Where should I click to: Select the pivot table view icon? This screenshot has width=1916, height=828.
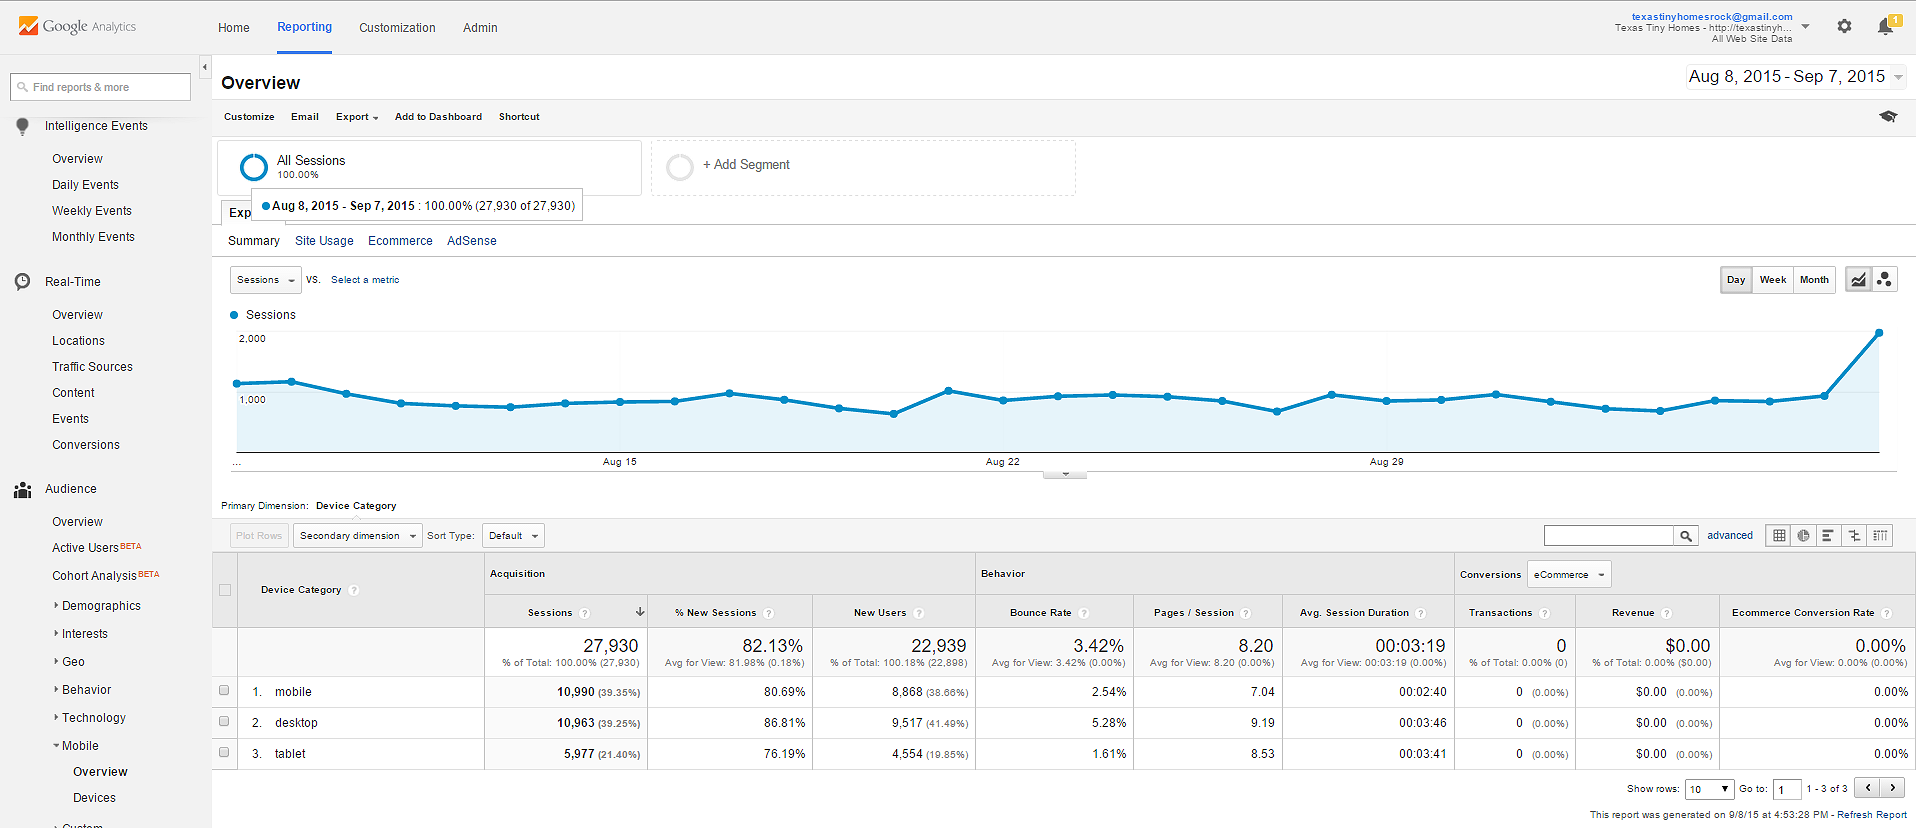tap(1880, 536)
